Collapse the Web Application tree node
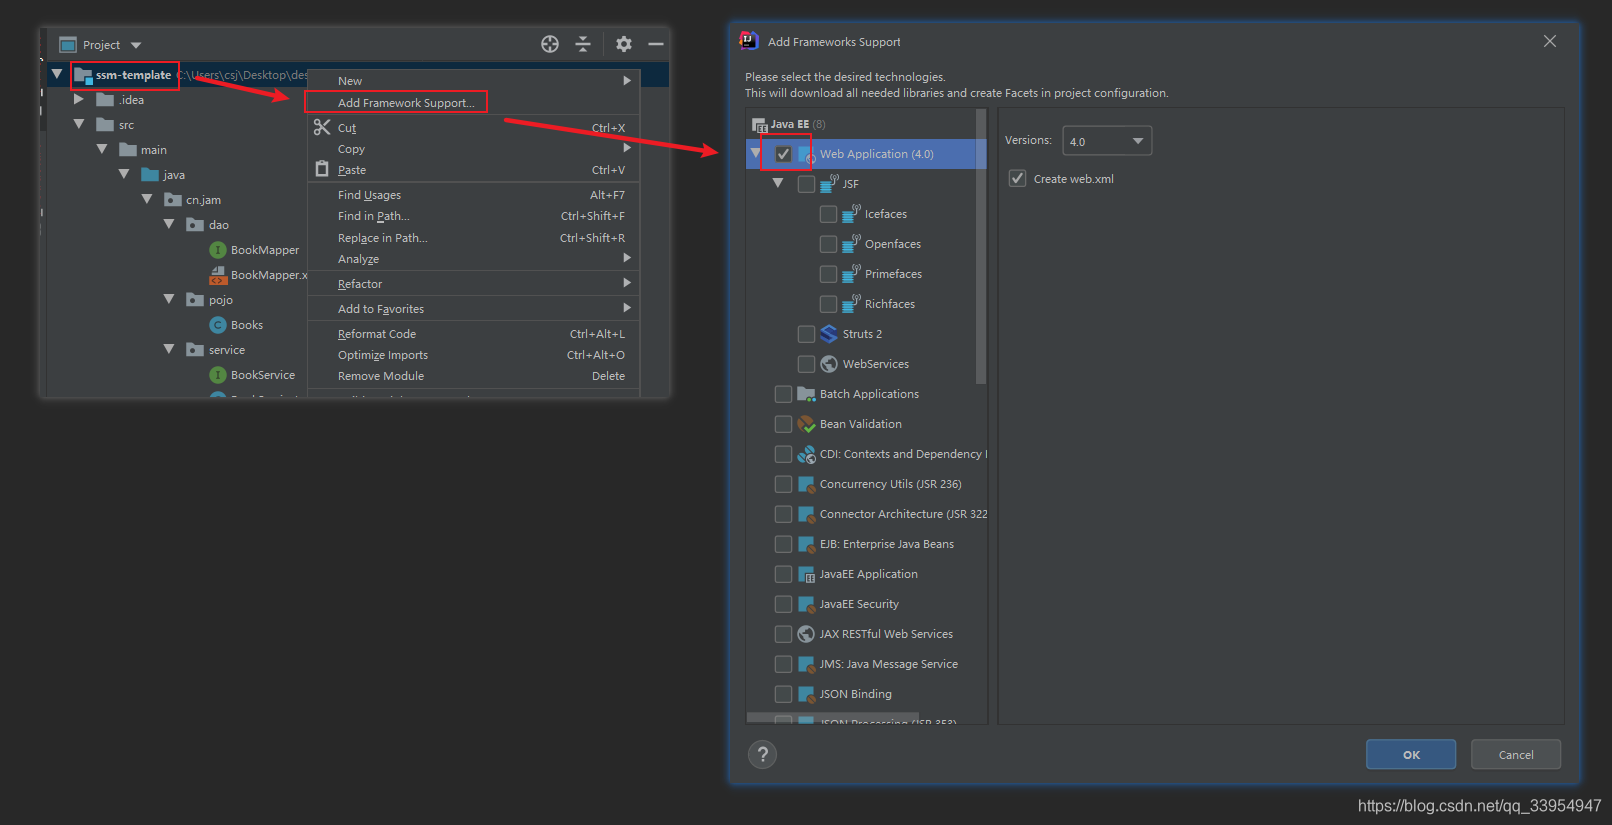Viewport: 1612px width, 825px height. 755,153
